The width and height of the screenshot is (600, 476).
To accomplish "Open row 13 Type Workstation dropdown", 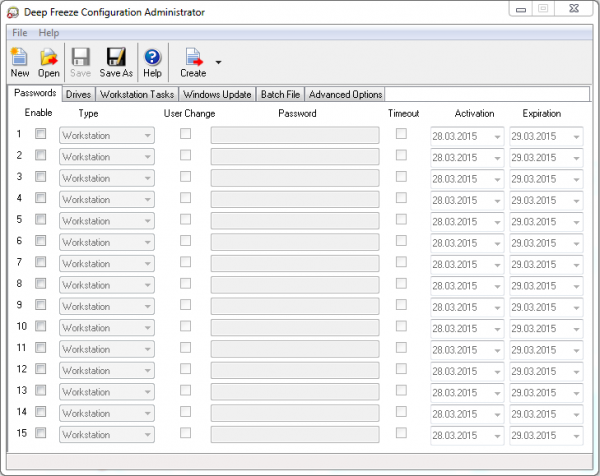I will 107,392.
